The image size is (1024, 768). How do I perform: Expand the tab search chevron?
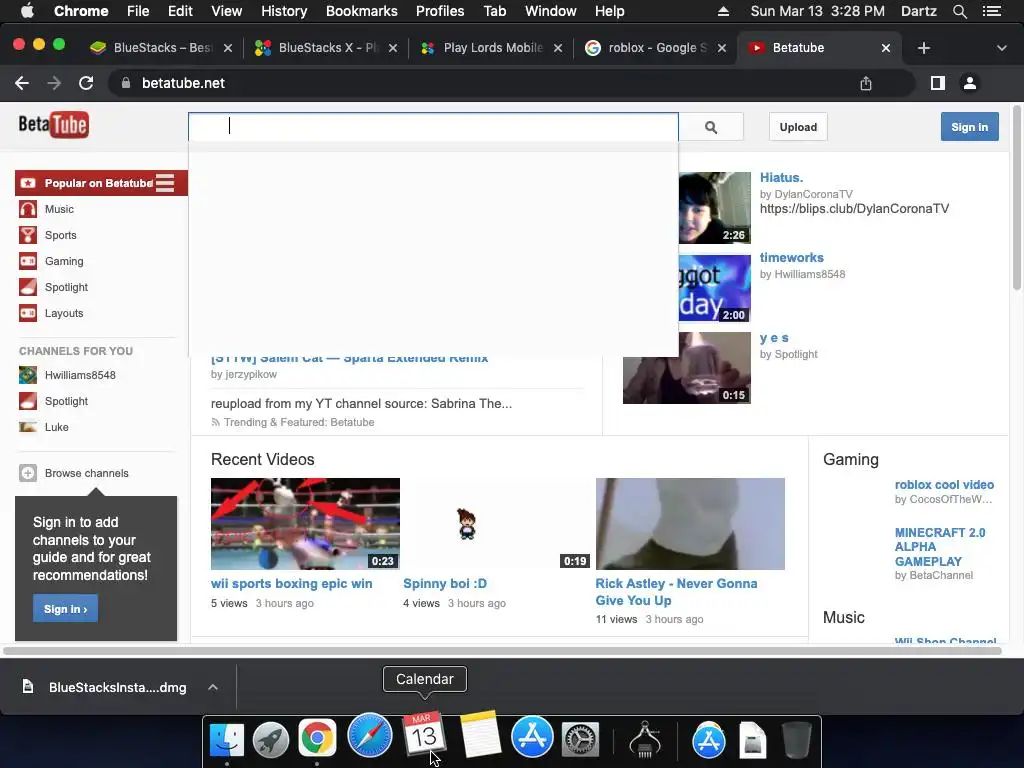click(x=1001, y=48)
